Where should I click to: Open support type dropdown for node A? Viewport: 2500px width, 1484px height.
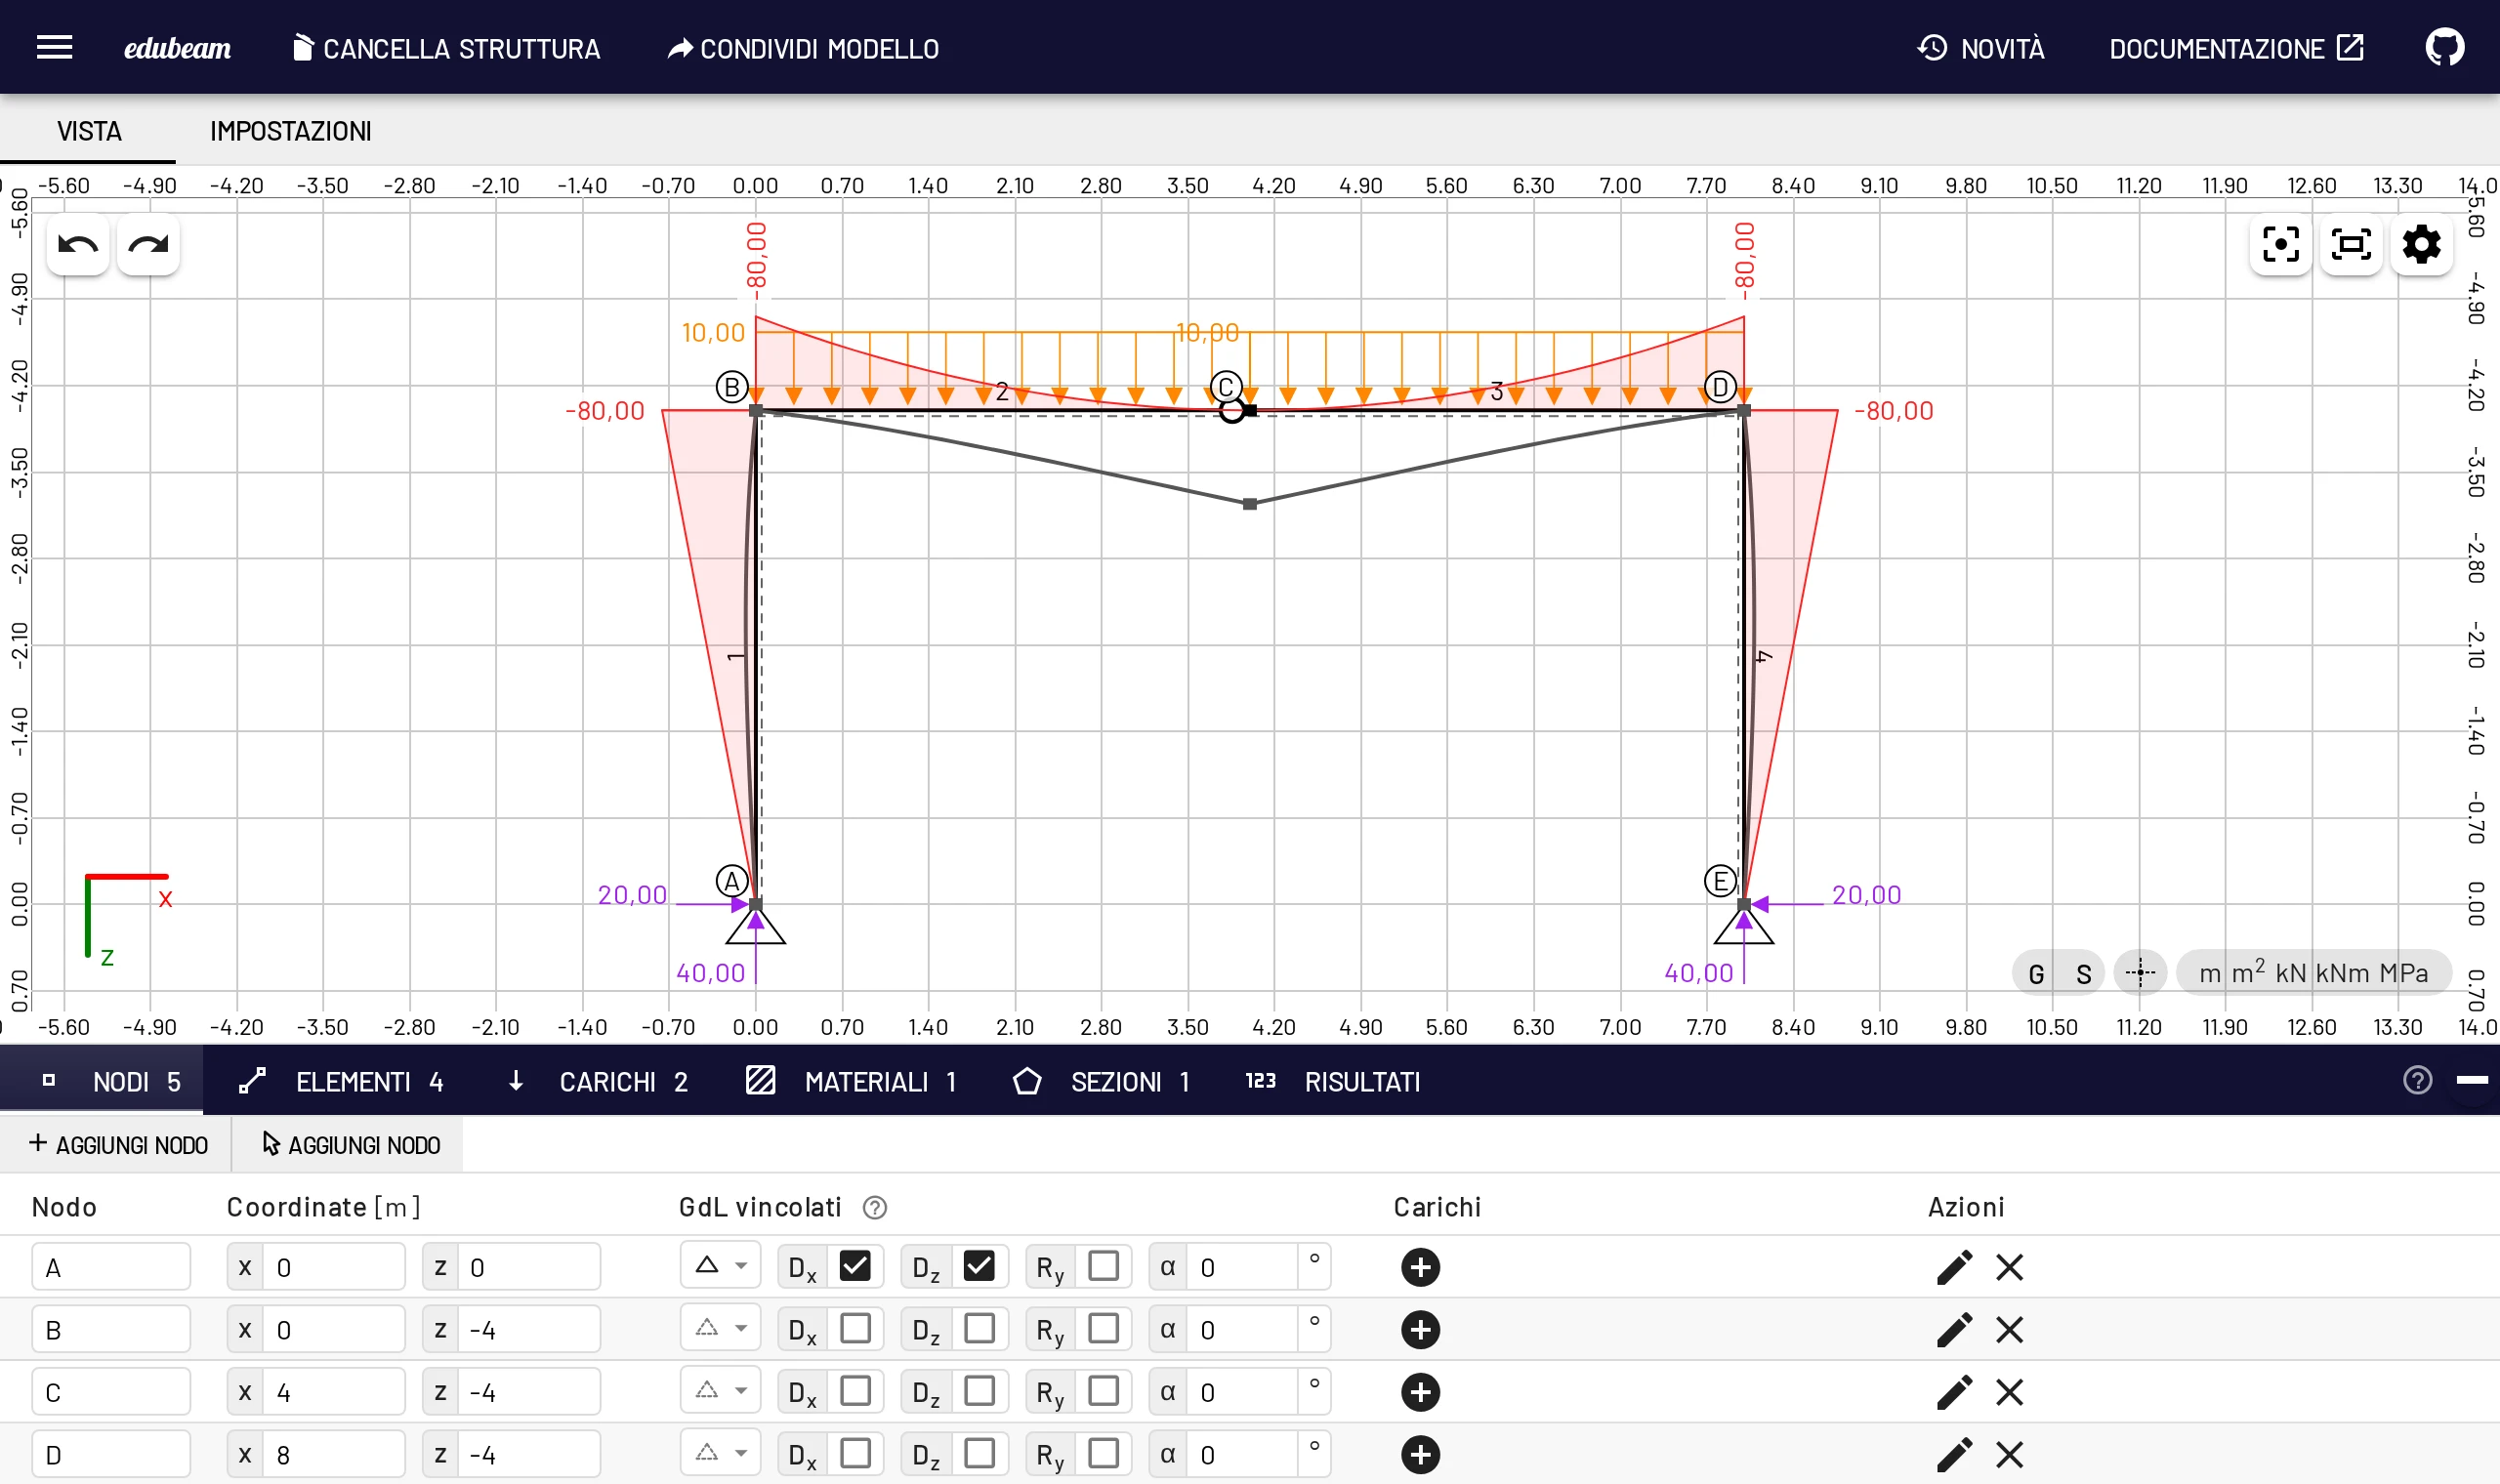[720, 1266]
